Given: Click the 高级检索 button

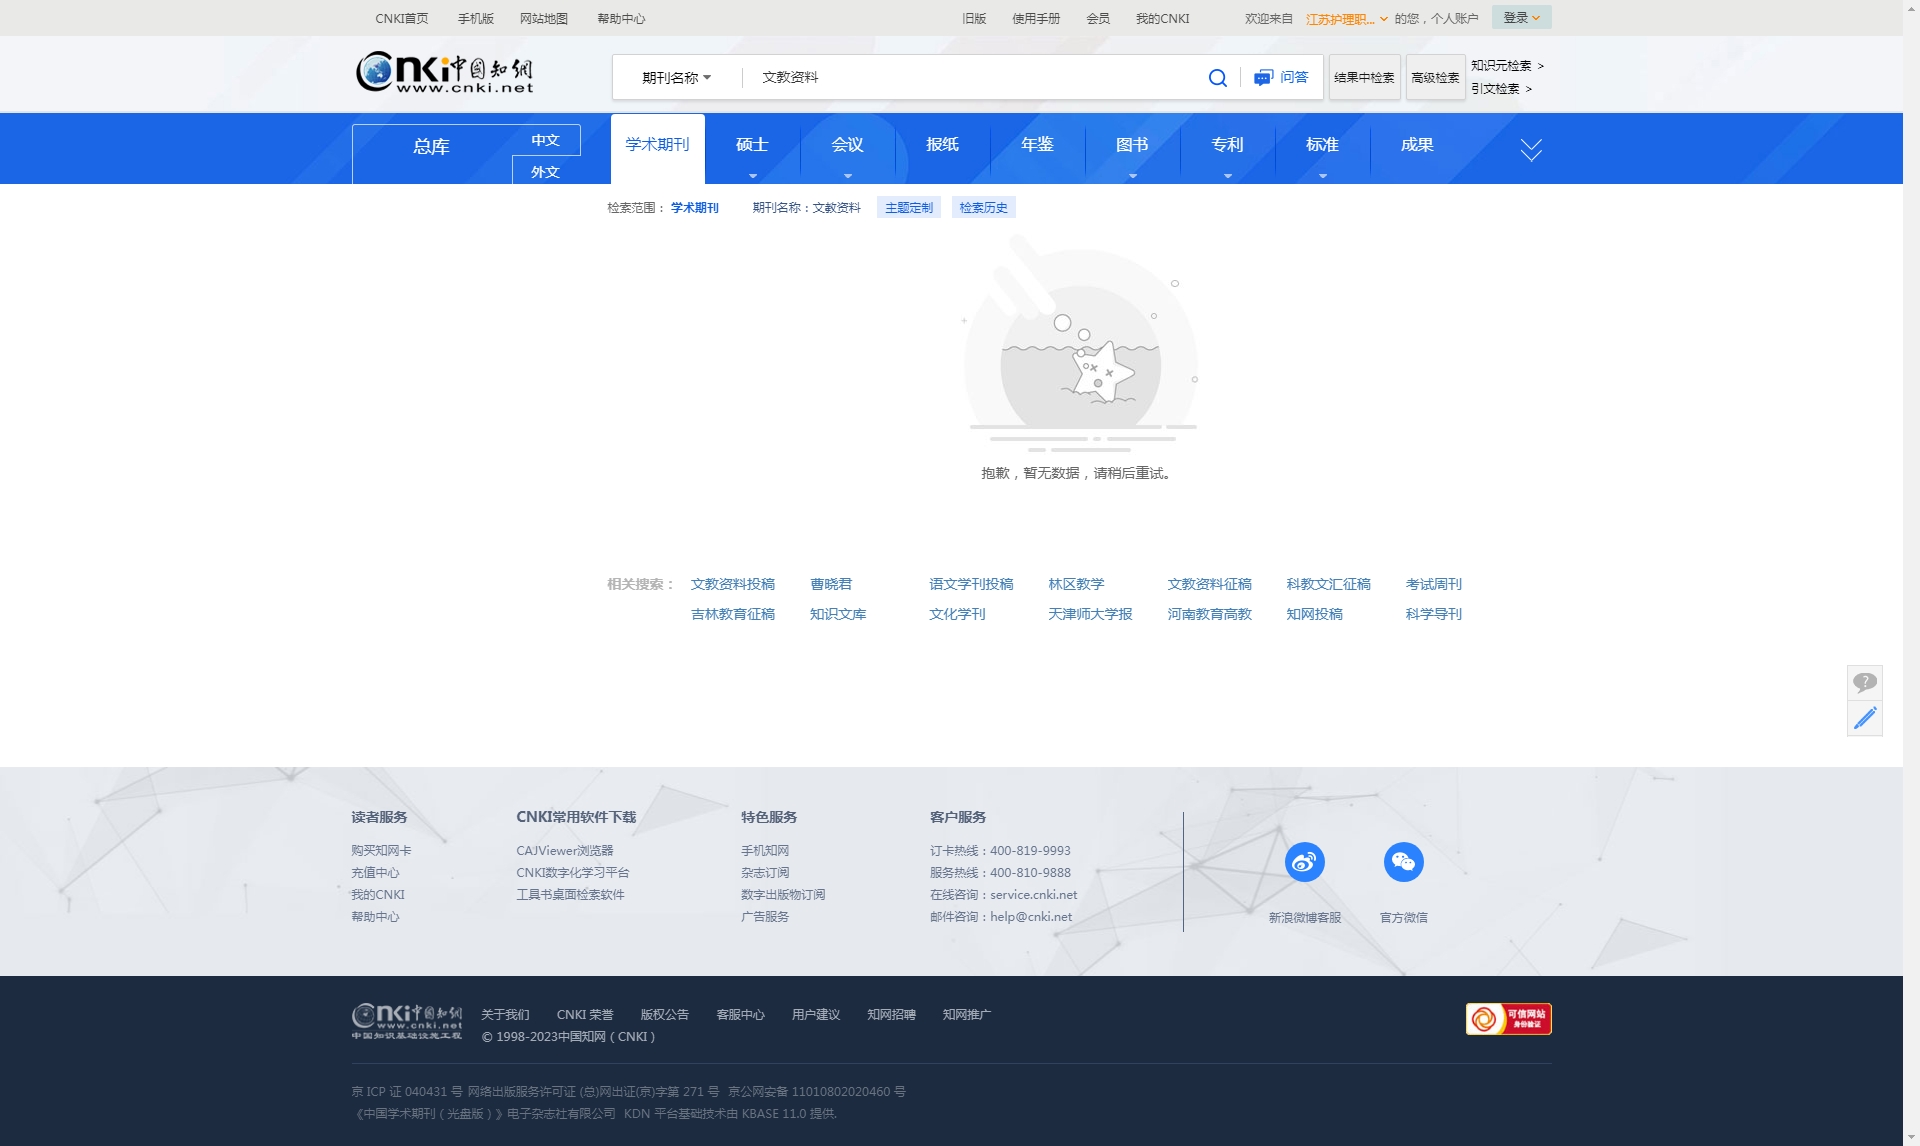Looking at the screenshot, I should tap(1435, 78).
